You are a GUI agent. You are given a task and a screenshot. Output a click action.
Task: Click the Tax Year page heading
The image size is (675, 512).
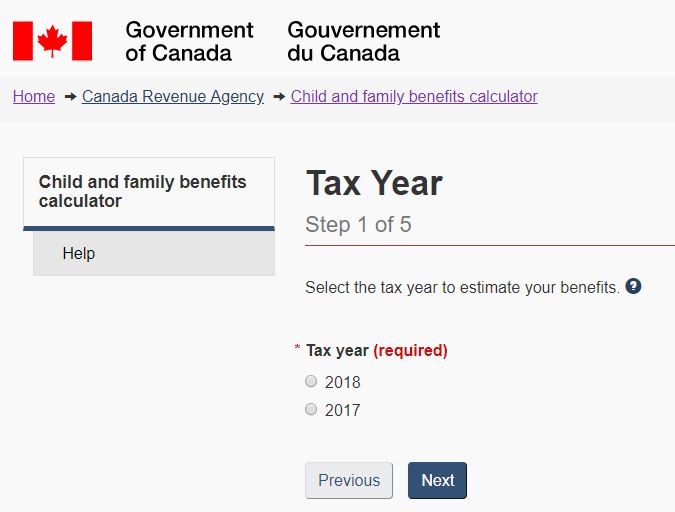[x=374, y=183]
